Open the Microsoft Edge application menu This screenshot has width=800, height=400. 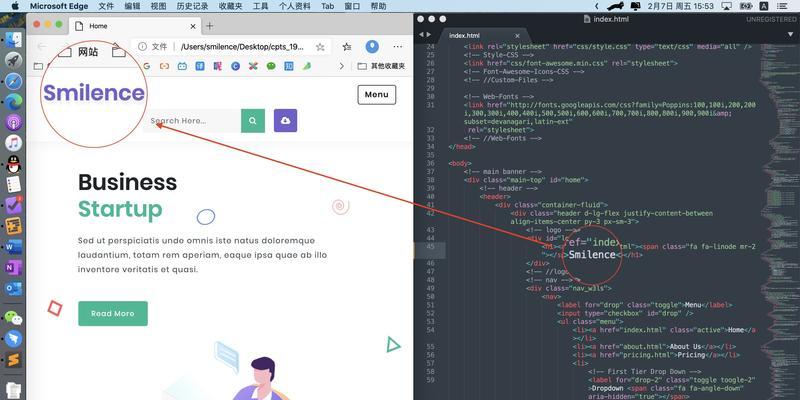coord(59,6)
